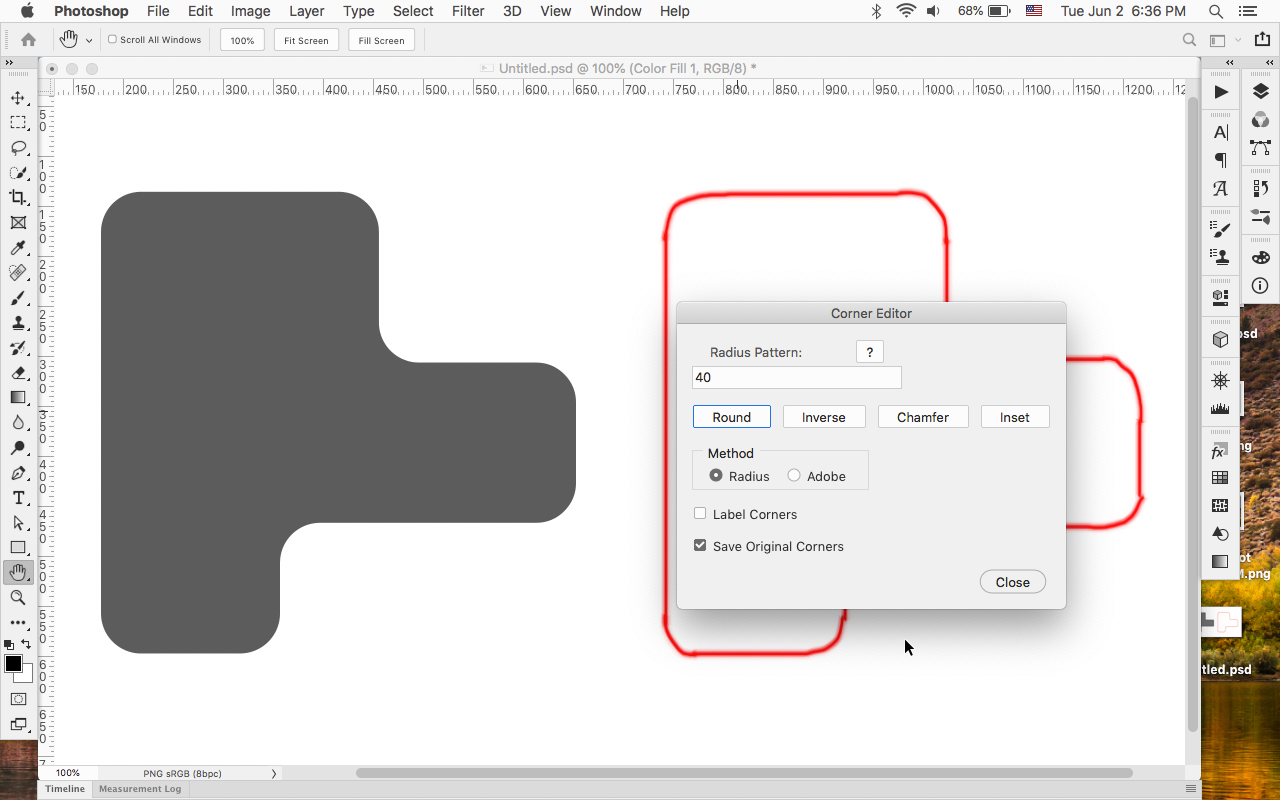Select the Adobe method radio button
1280x800 pixels.
pyautogui.click(x=794, y=475)
